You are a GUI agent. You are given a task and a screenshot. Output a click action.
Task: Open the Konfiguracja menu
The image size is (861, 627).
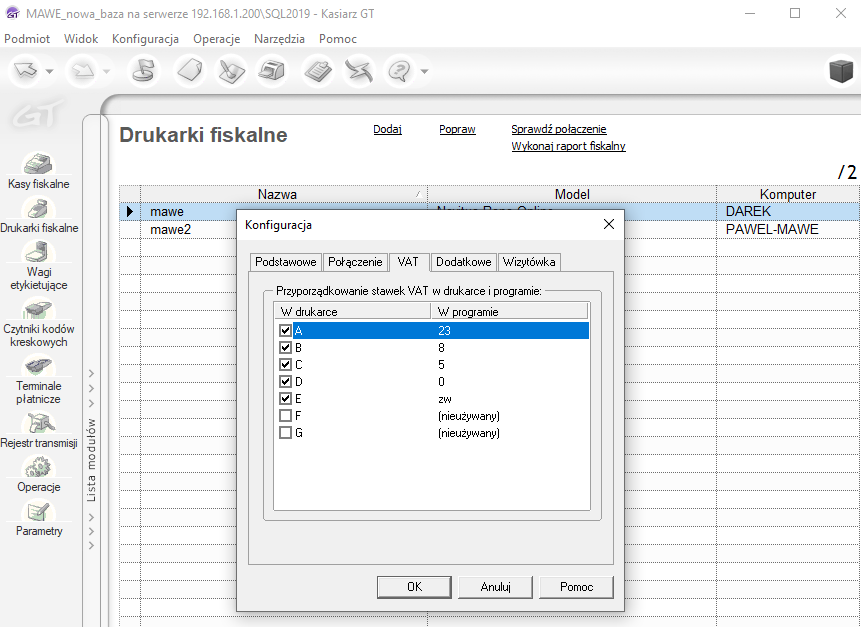pos(145,39)
